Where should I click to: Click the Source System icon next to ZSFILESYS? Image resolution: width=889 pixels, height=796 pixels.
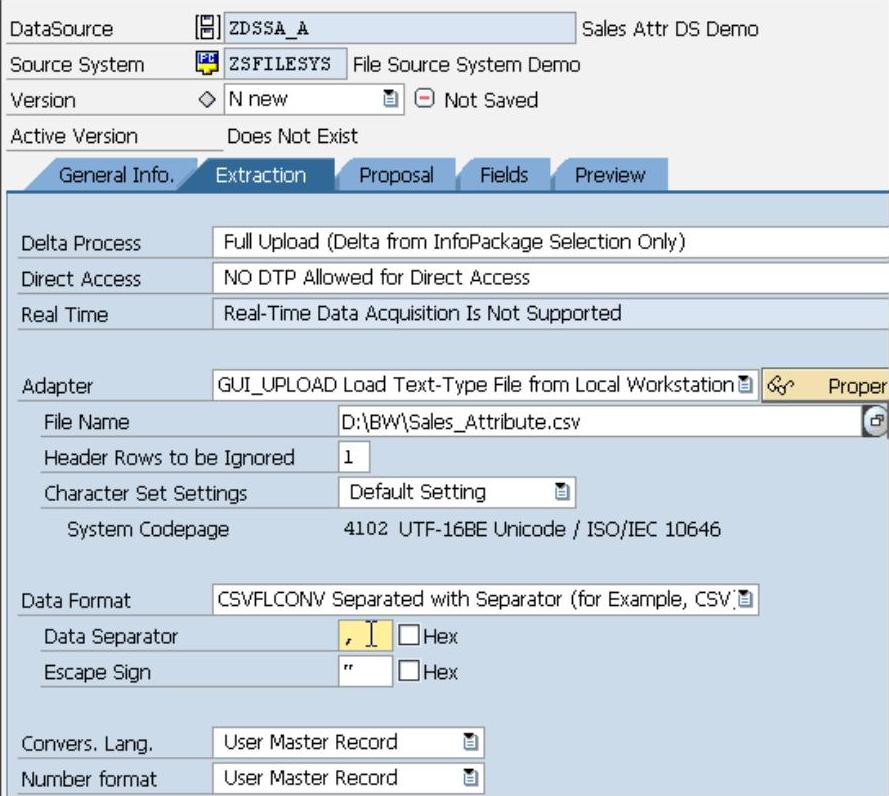(205, 64)
